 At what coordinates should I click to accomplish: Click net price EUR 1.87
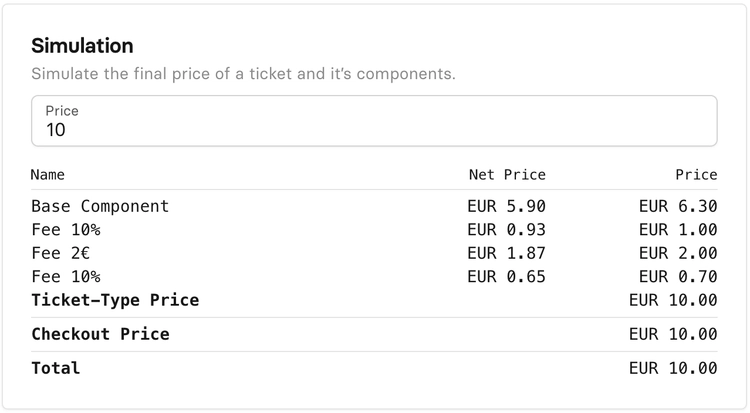click(x=507, y=253)
